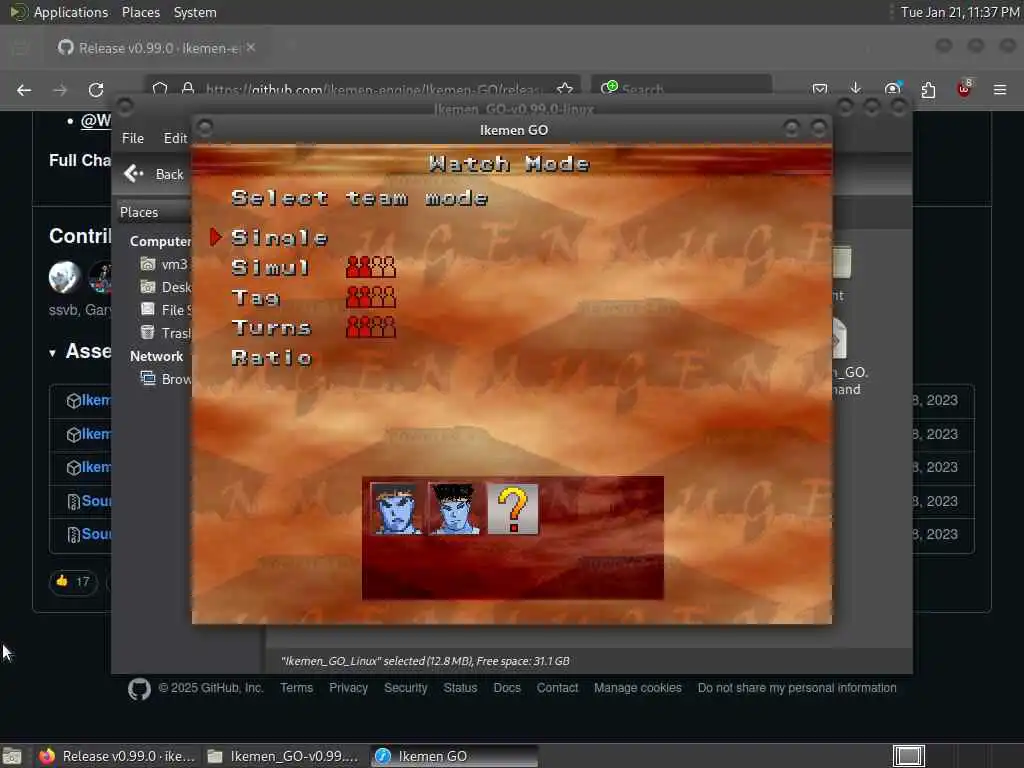1024x768 pixels.
Task: Open the Contact footer link
Action: click(x=558, y=688)
